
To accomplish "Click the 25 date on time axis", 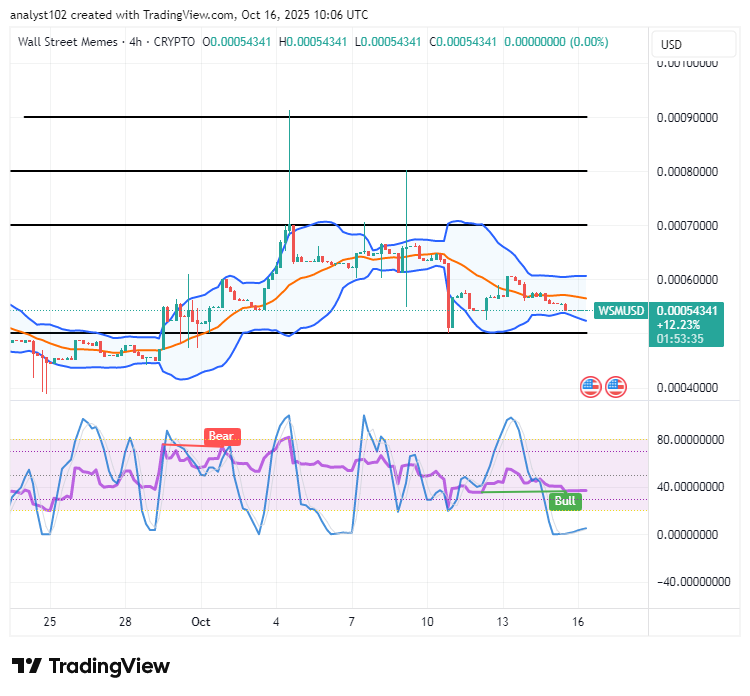I will 50,622.
